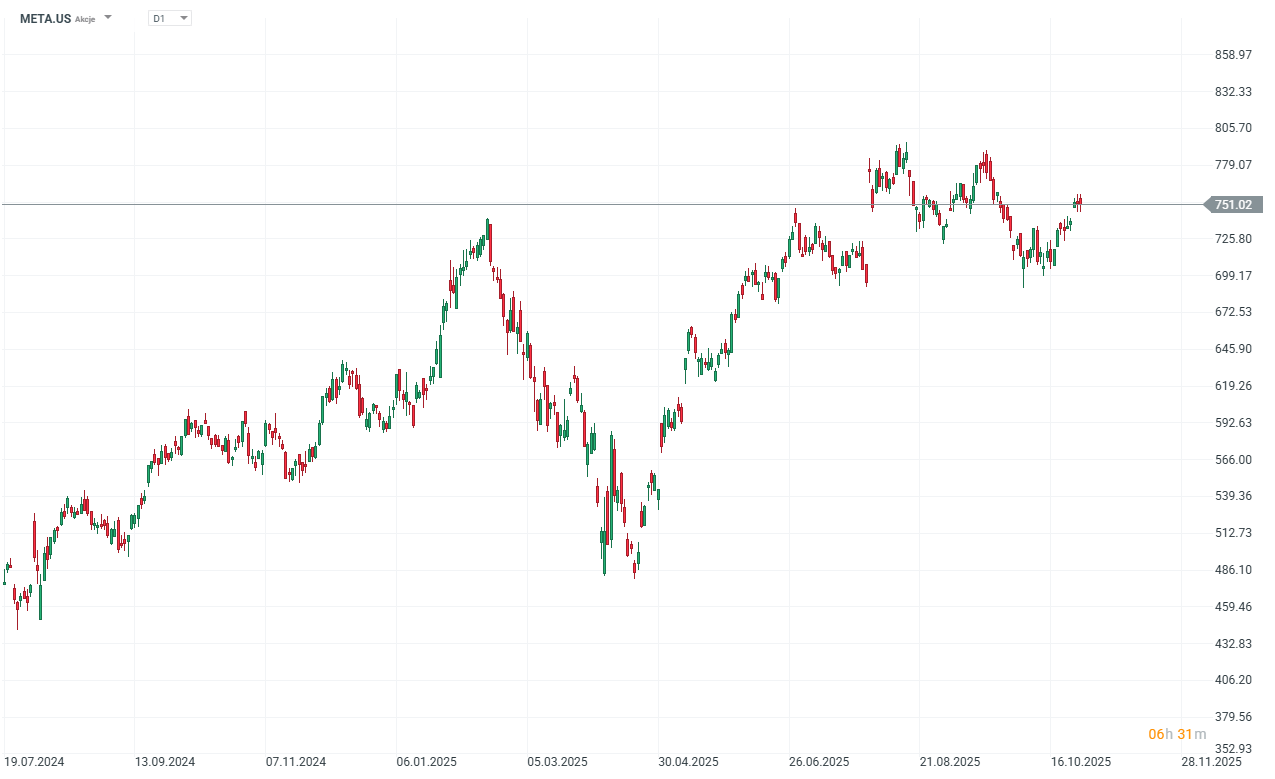The image size is (1275, 779).
Task: Expand the D1 timeframe dropdown
Action: coord(183,18)
